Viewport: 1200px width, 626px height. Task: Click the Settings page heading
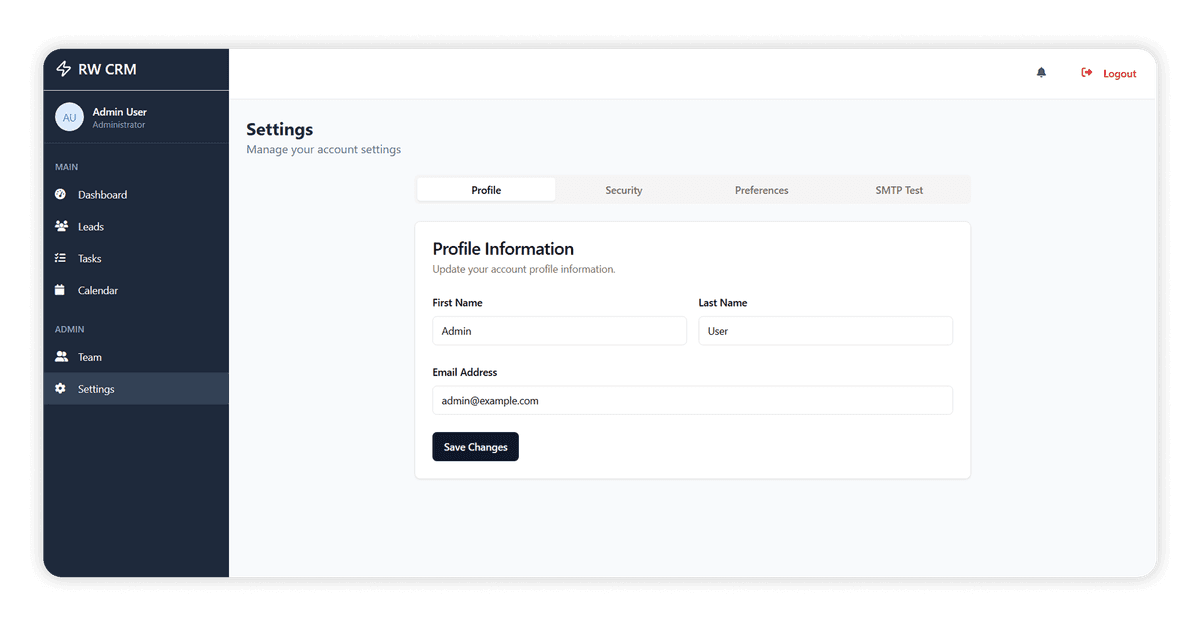[x=280, y=129]
